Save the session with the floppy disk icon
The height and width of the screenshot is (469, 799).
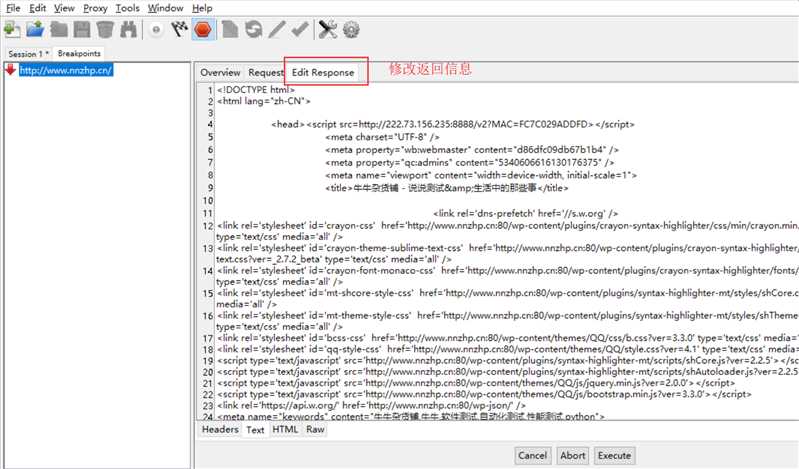82,30
